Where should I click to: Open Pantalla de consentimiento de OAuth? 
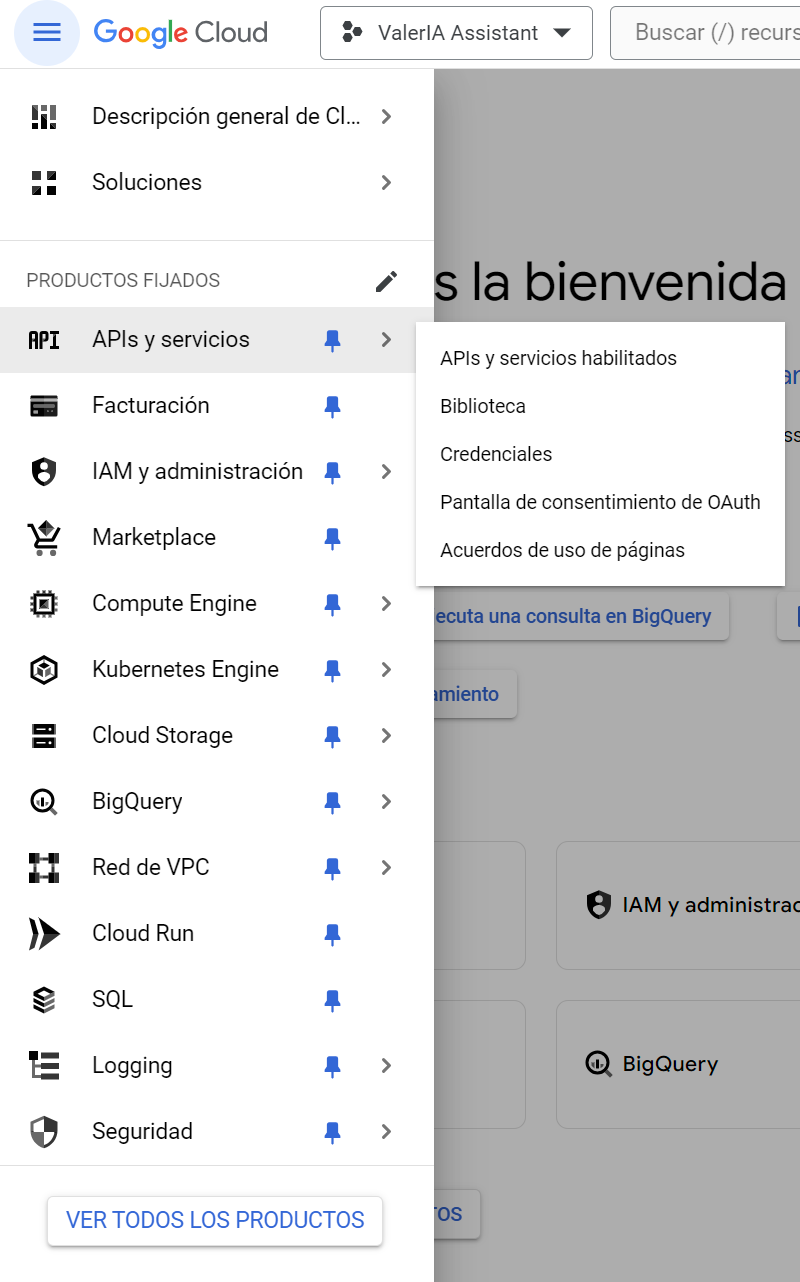(x=600, y=502)
